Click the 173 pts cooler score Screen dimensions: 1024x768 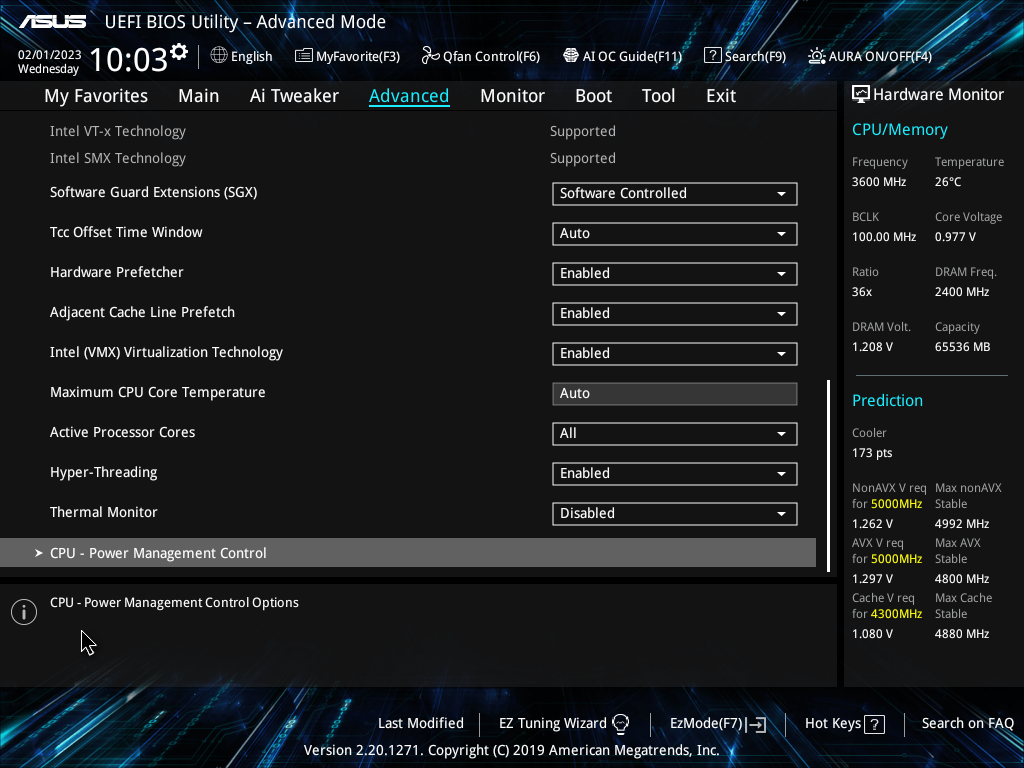(x=872, y=453)
